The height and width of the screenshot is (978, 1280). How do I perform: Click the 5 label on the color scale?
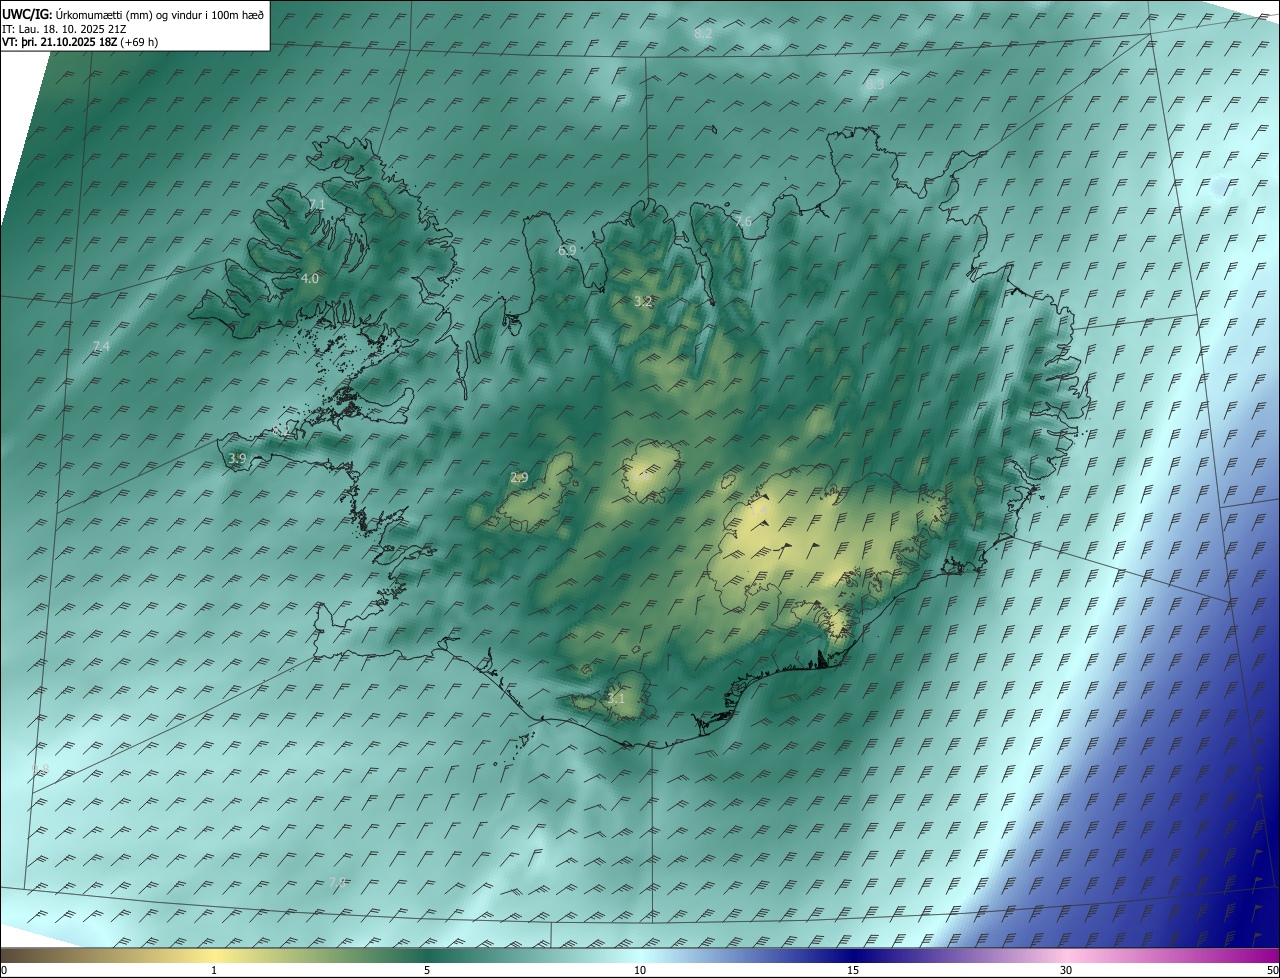(427, 970)
